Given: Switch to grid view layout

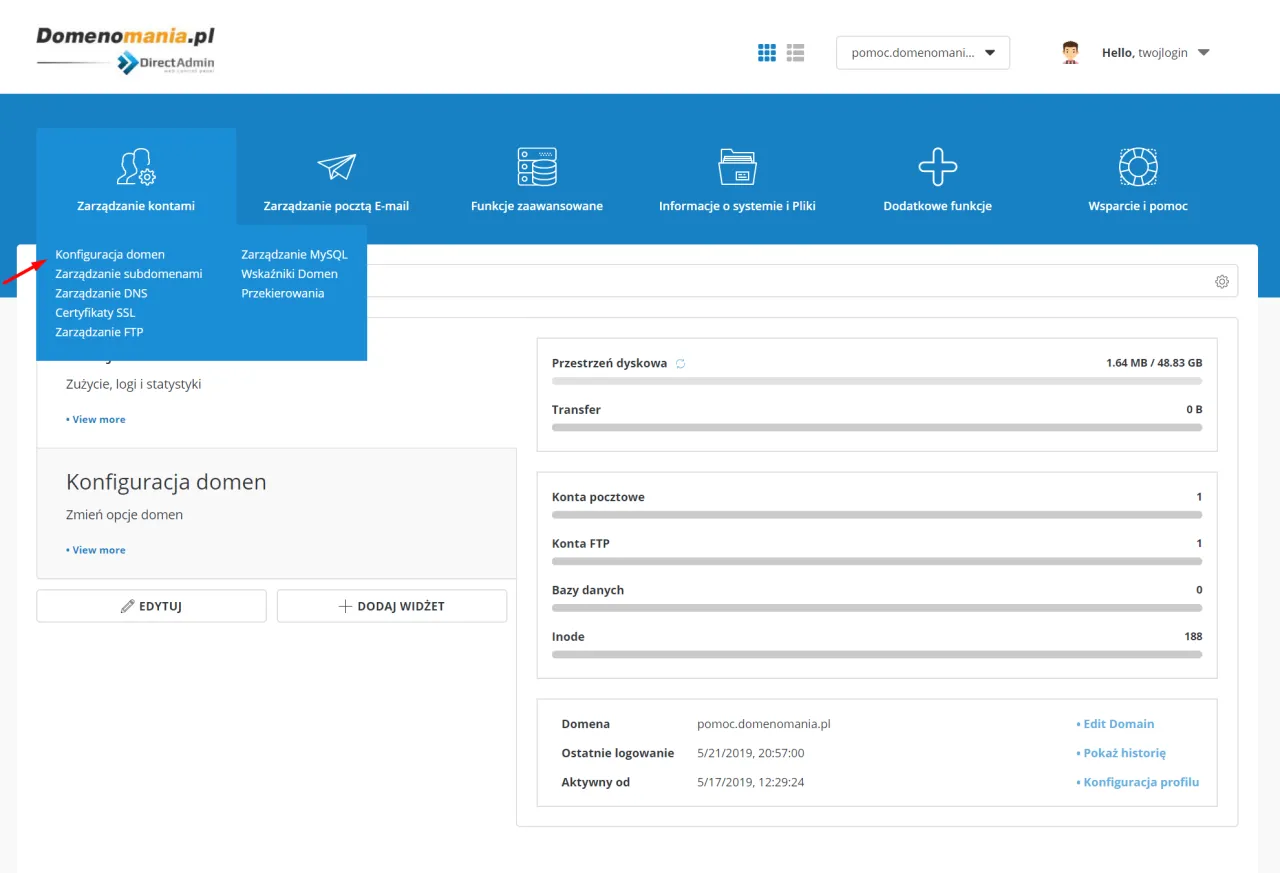Looking at the screenshot, I should (x=767, y=52).
